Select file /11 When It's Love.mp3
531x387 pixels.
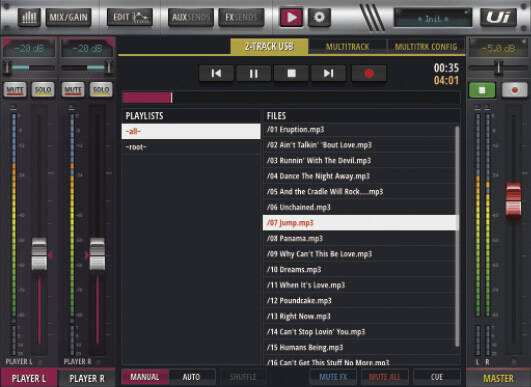point(359,285)
